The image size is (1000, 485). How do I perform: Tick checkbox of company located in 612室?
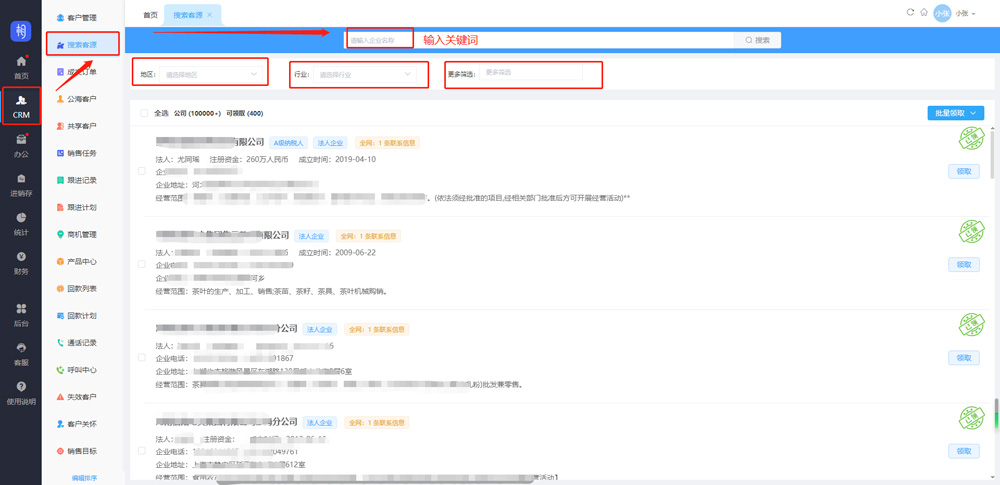tap(142, 451)
